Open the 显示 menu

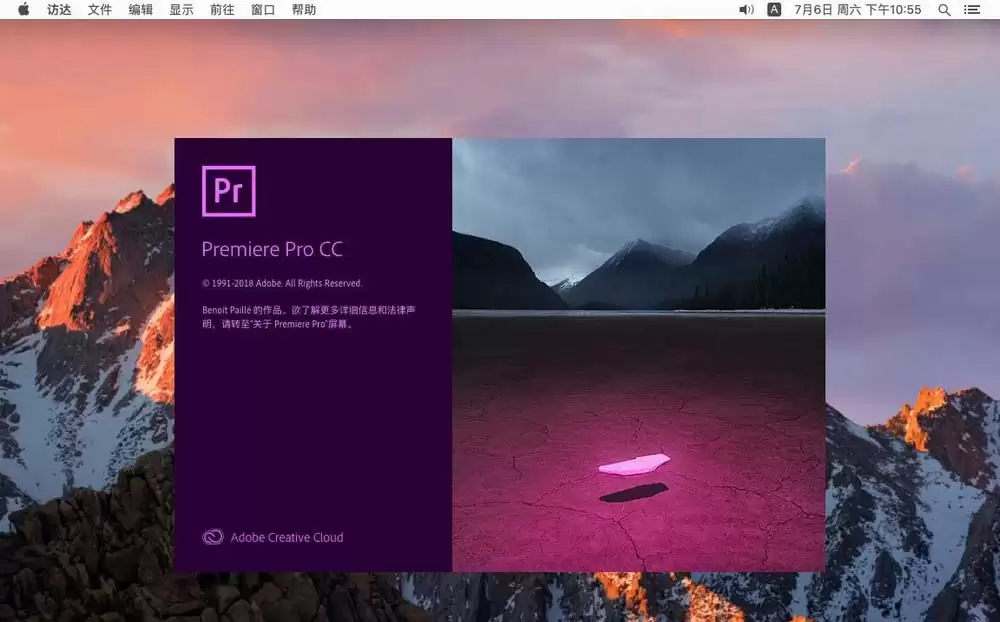(182, 10)
